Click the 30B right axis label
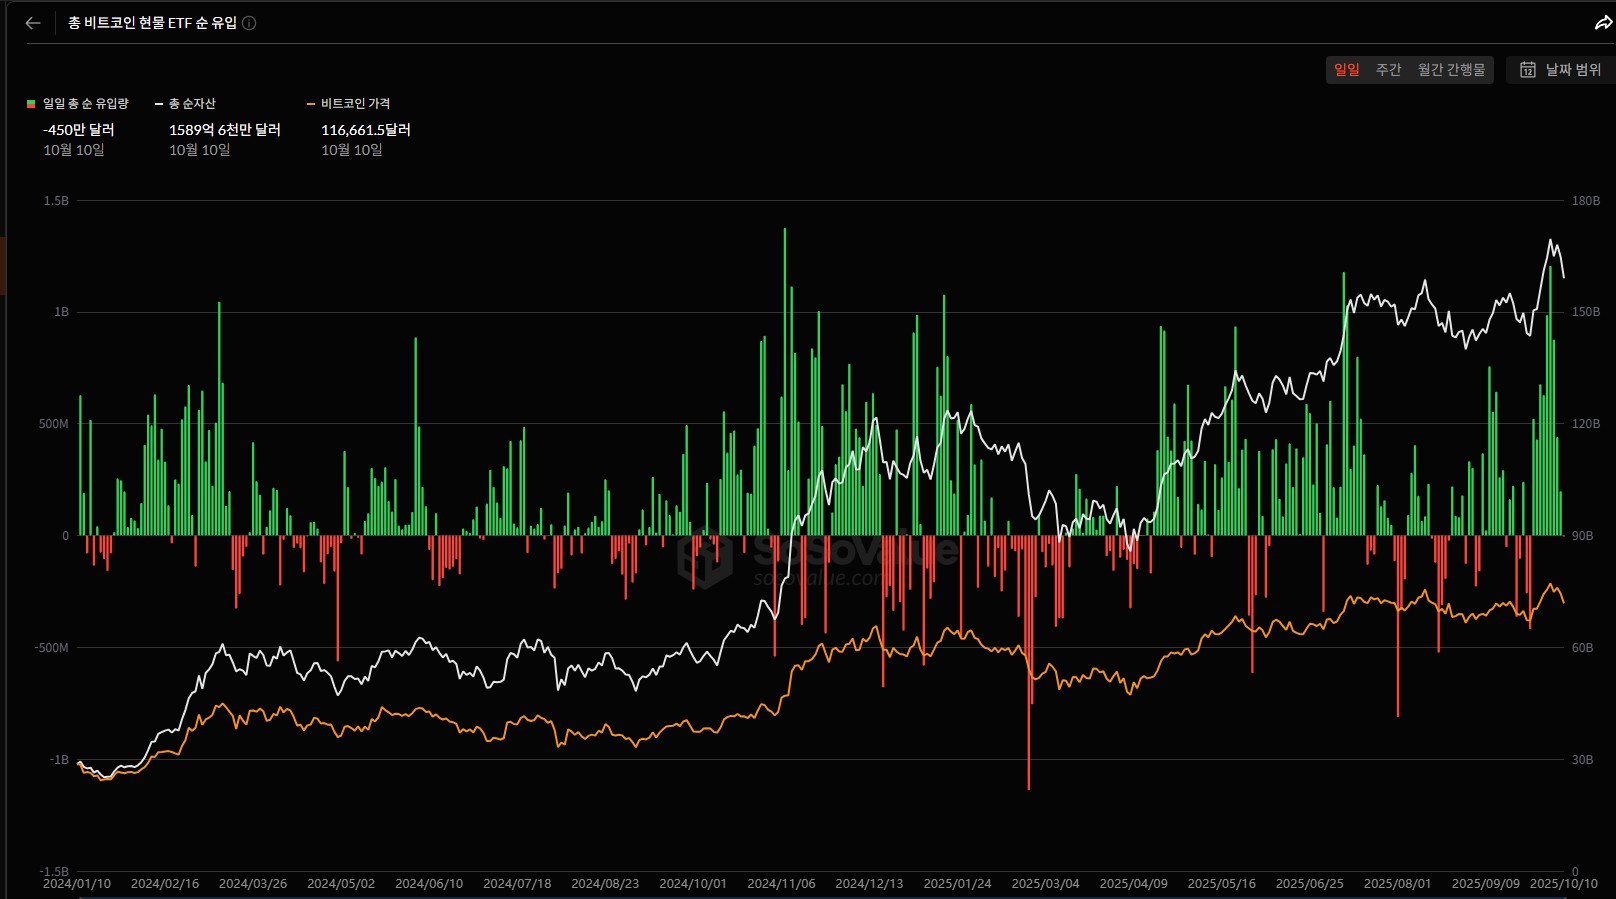Screen dimensions: 1616x899 click(x=1582, y=760)
